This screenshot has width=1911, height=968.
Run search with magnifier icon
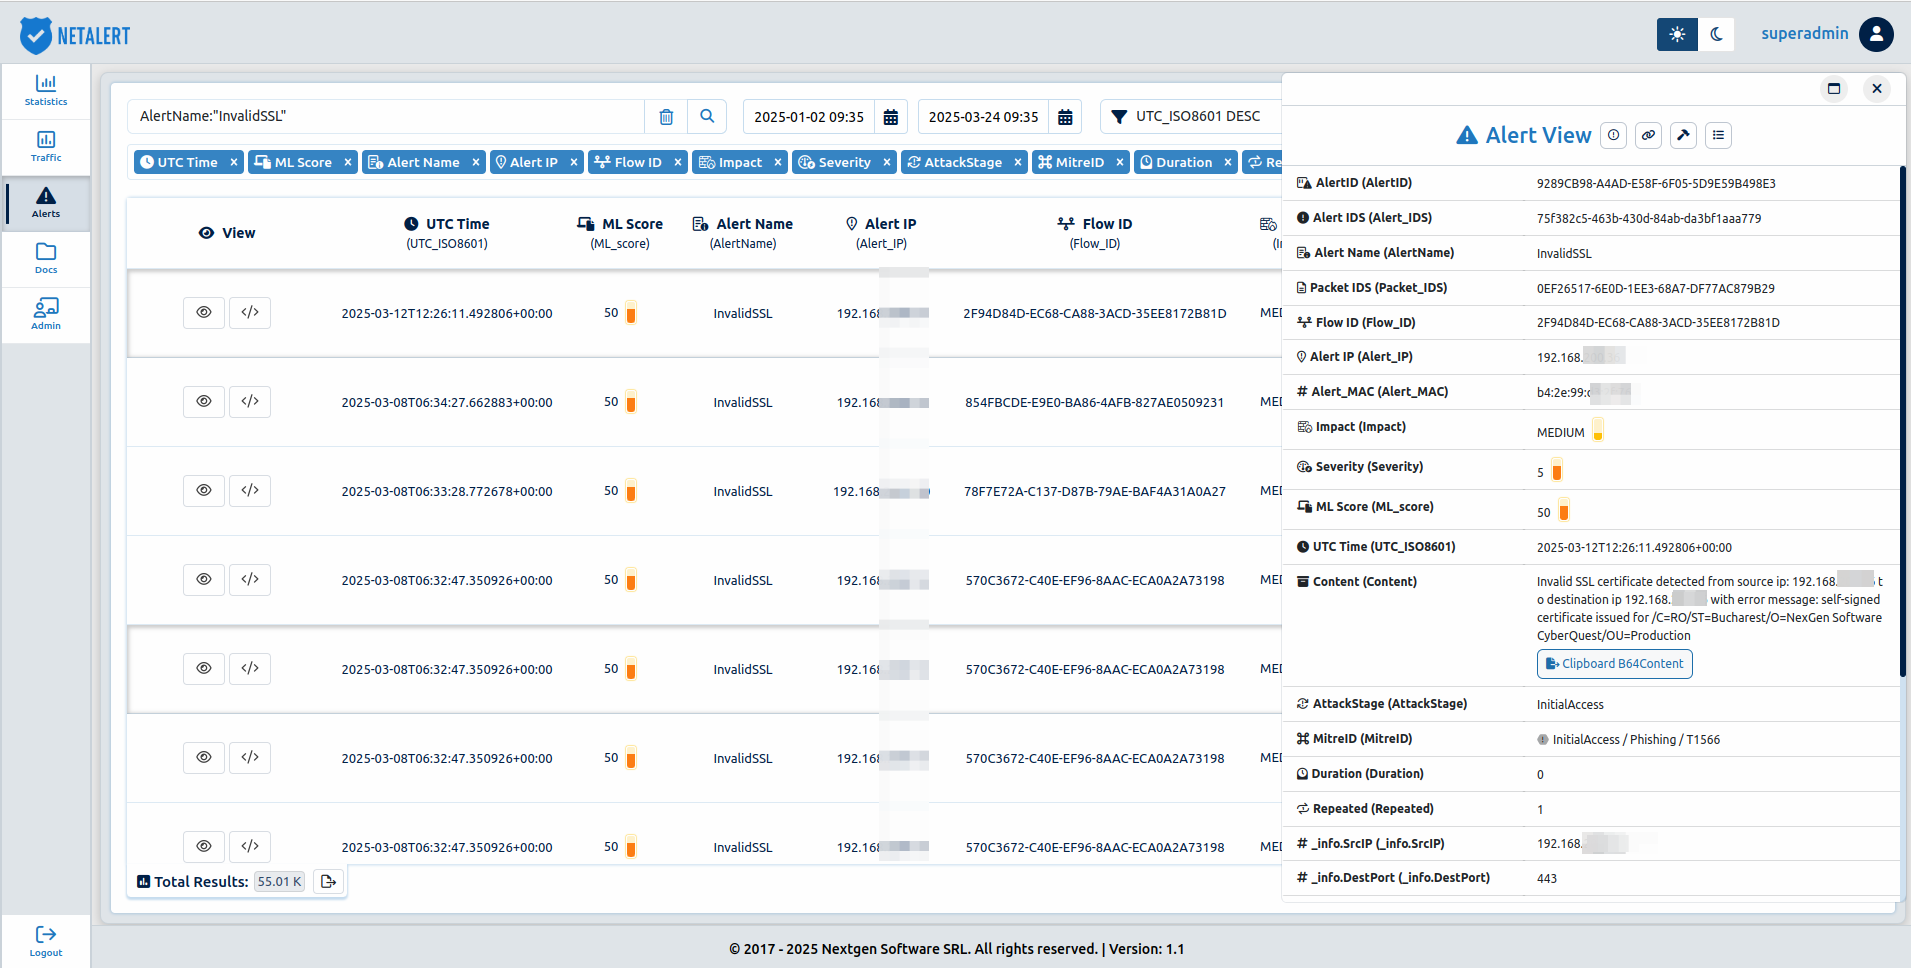pos(707,117)
